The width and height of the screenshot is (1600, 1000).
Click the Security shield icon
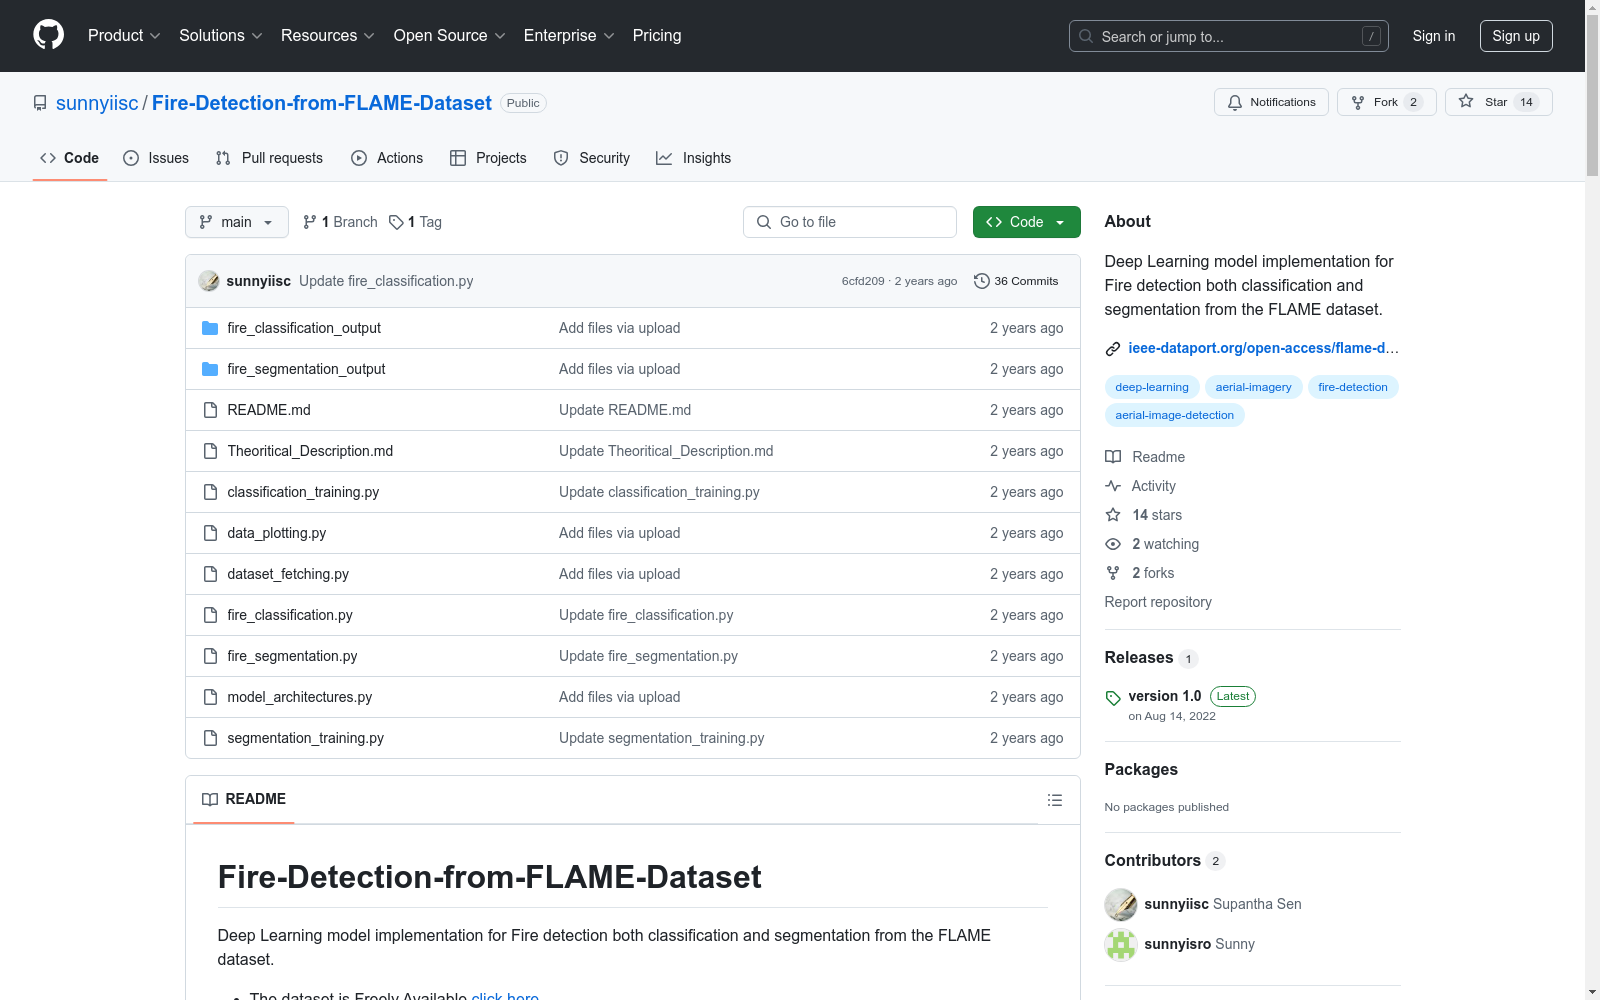(561, 158)
